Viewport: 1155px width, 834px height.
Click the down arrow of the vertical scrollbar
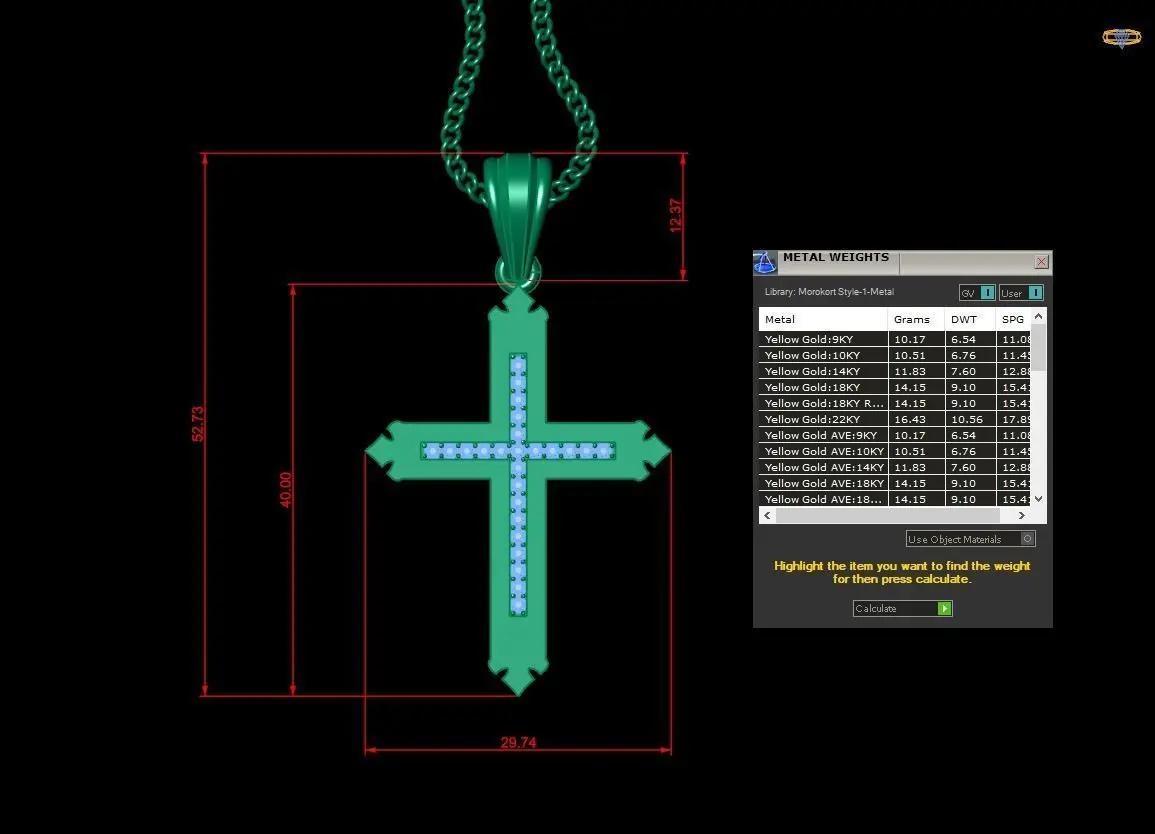(1039, 499)
